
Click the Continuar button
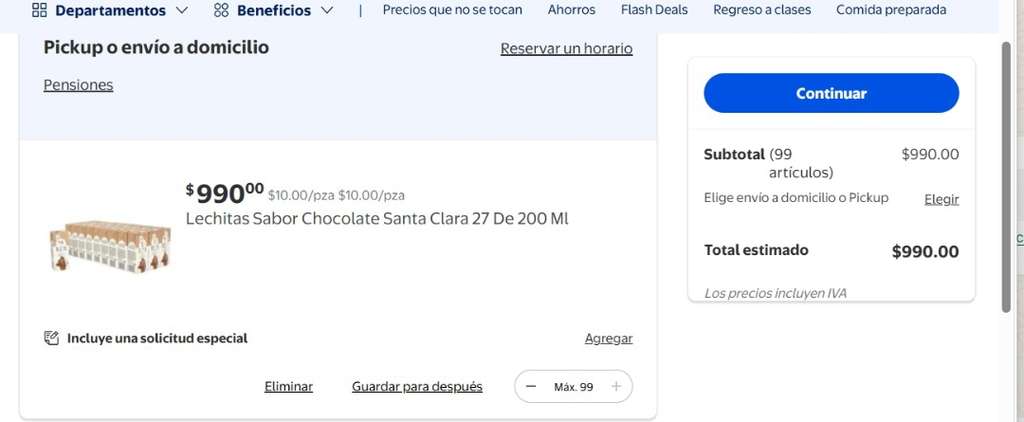(x=831, y=93)
